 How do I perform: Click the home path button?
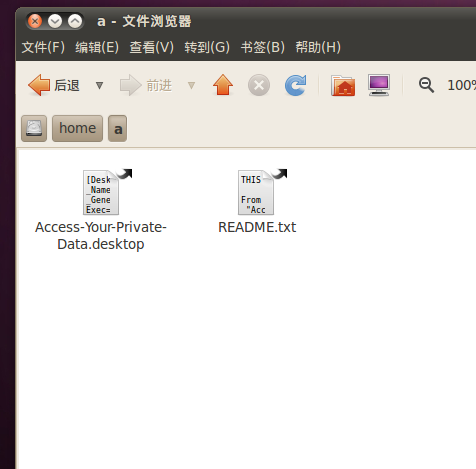click(x=77, y=128)
